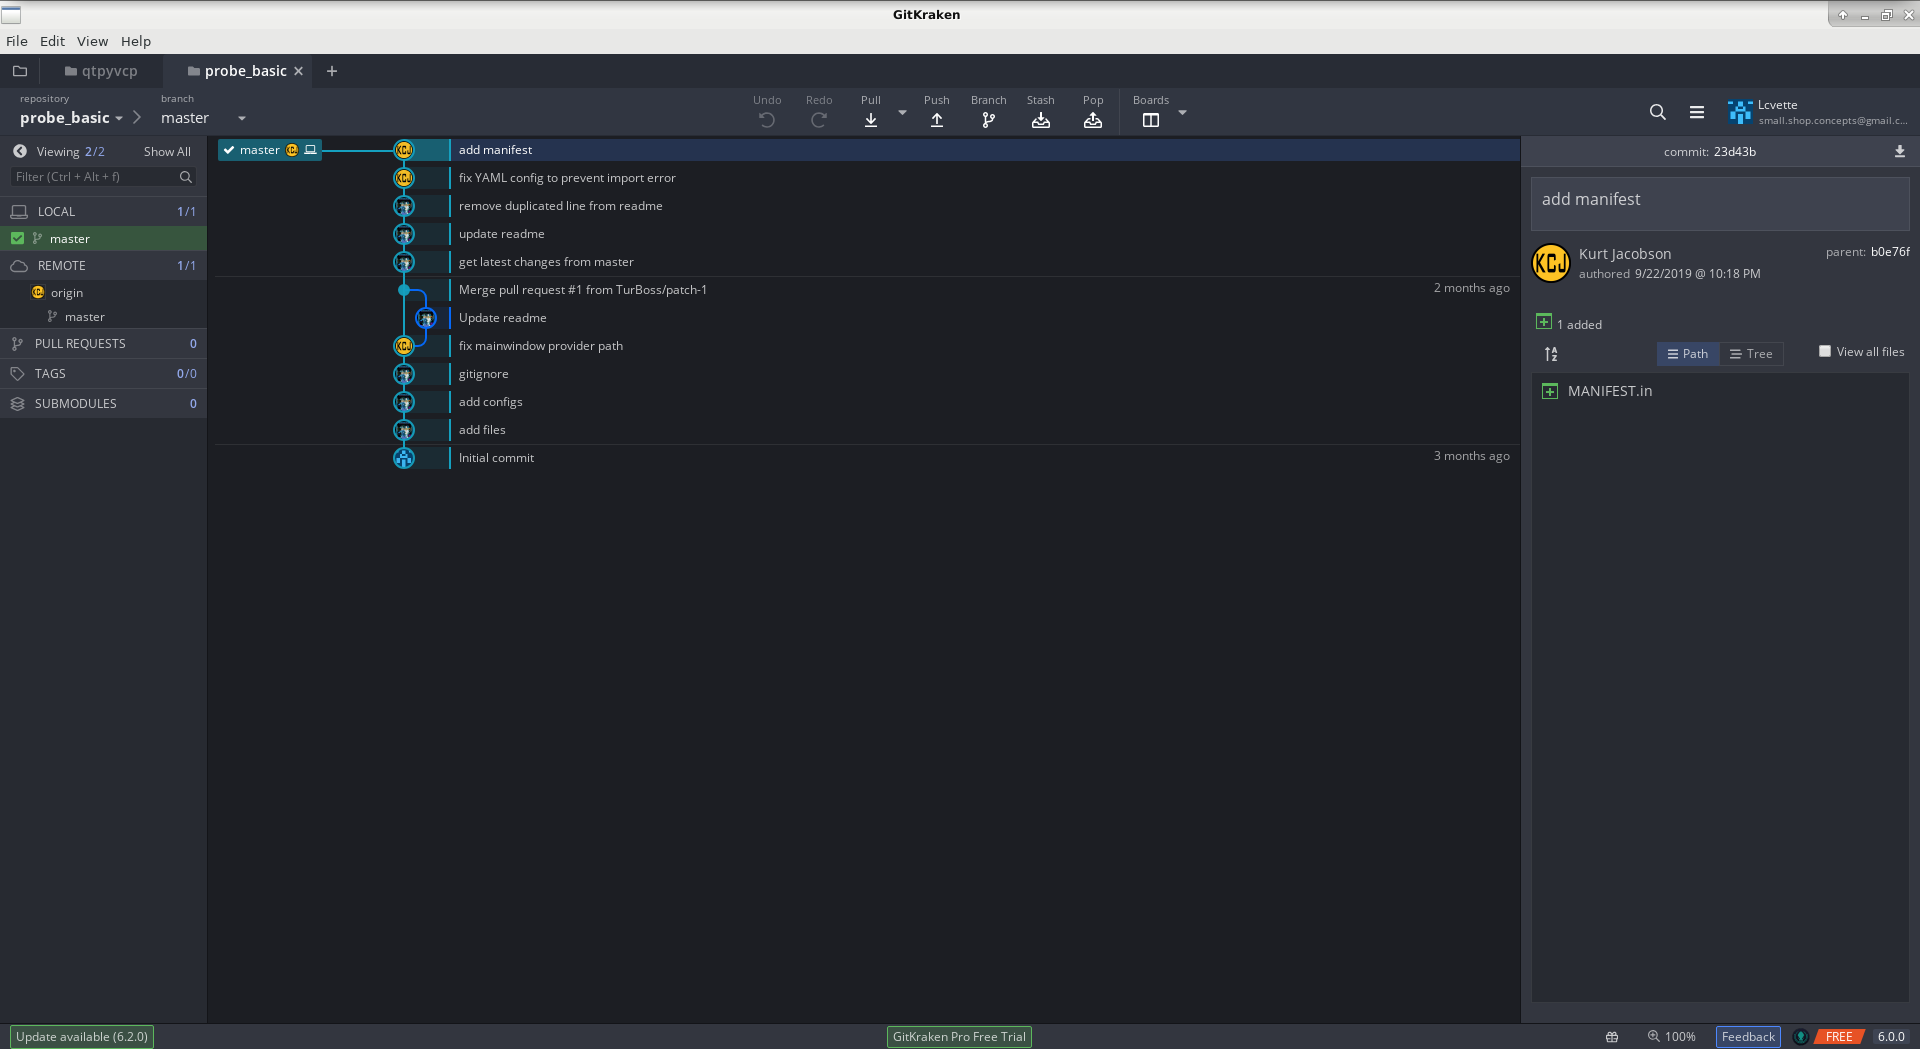Expand the PULL REQUESTS section

tap(103, 344)
